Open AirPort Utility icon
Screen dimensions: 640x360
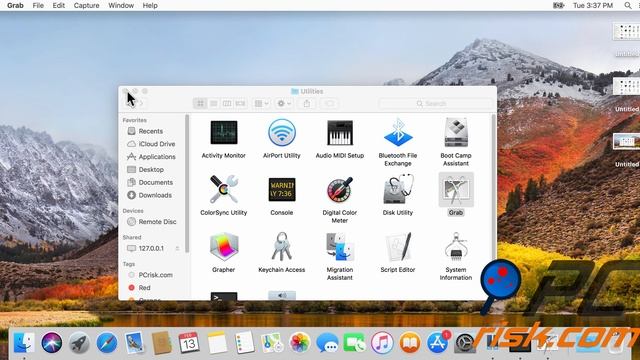tap(282, 132)
